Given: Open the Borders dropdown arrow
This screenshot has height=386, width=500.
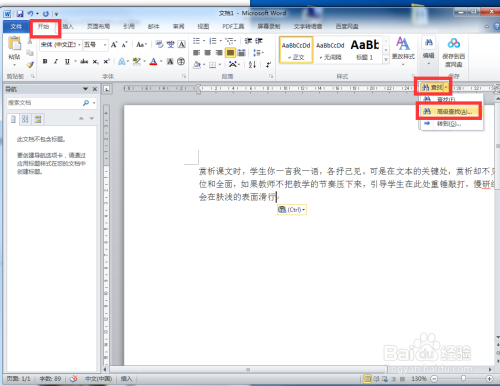Looking at the screenshot, I should click(220, 65).
